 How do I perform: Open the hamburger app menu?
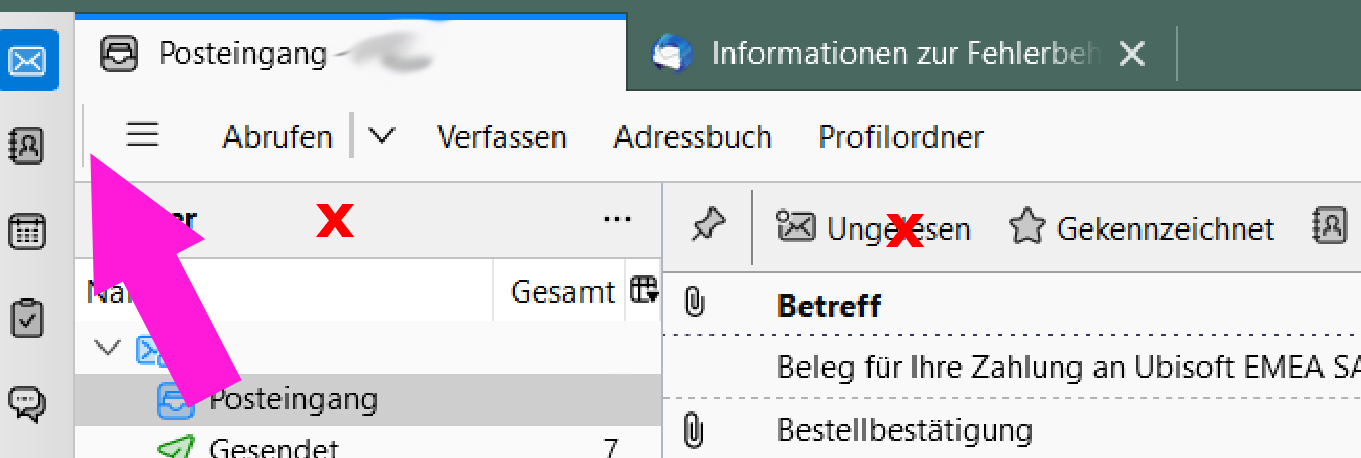coord(143,135)
